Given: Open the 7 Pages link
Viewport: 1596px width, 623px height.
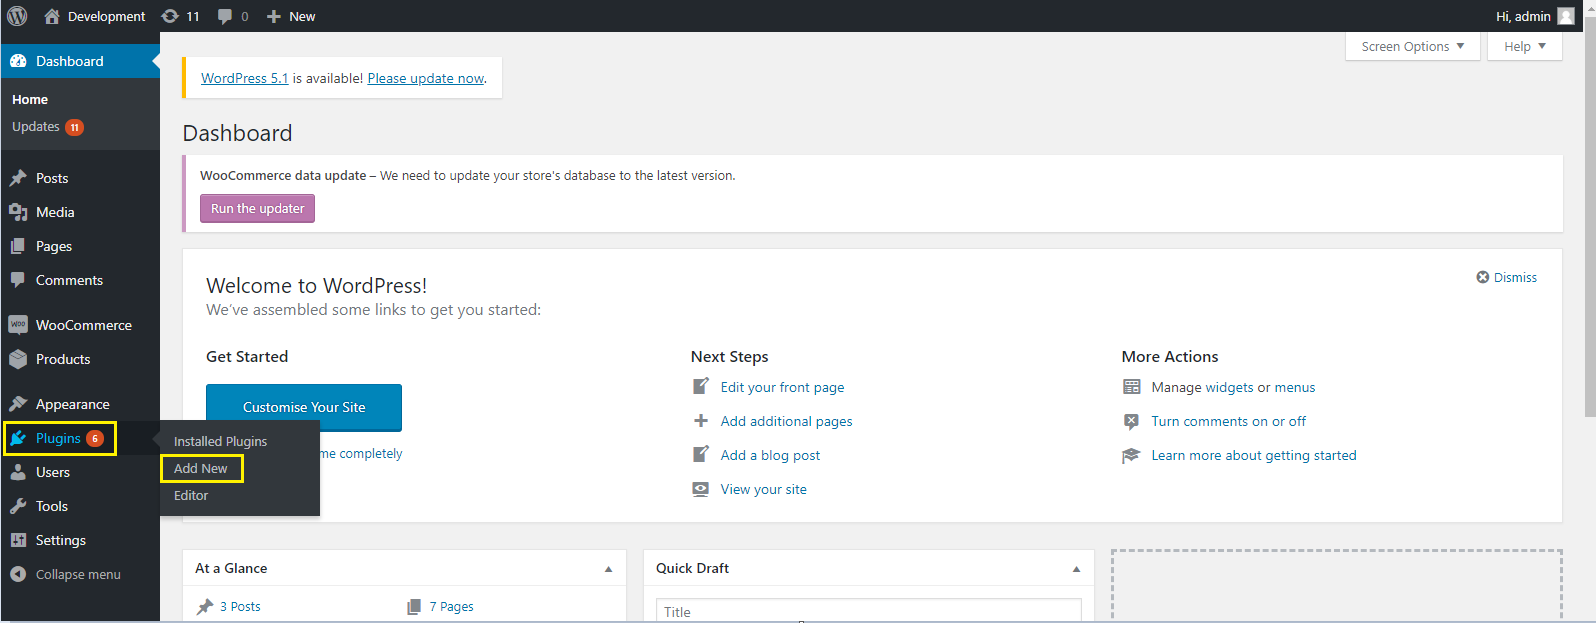Looking at the screenshot, I should (x=451, y=606).
